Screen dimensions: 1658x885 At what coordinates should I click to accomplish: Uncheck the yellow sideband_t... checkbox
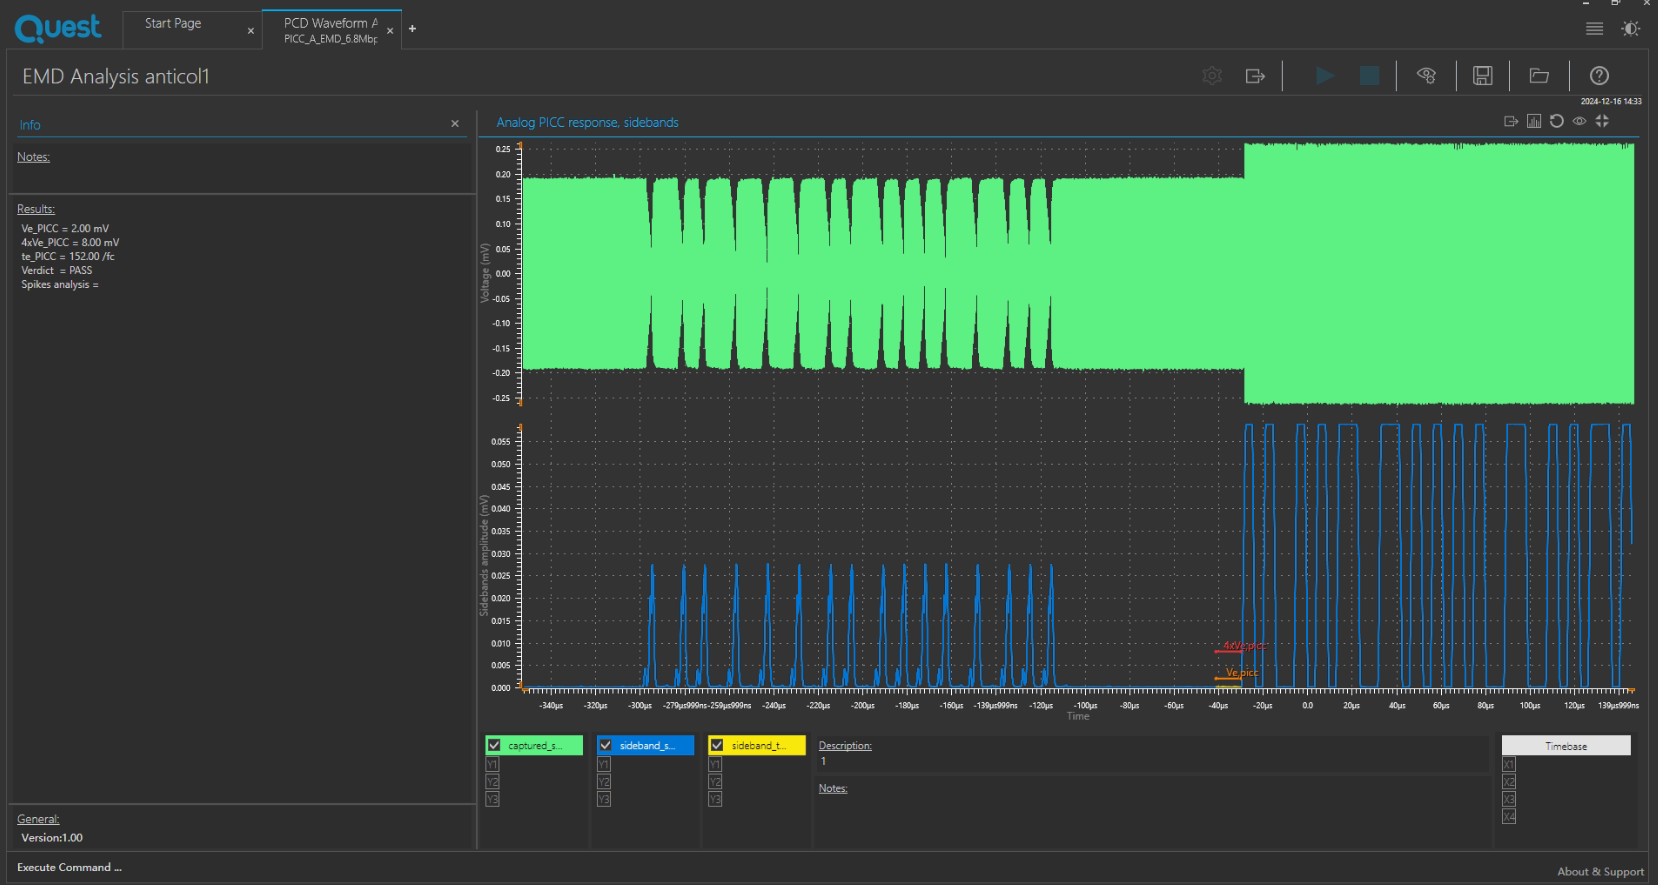(717, 745)
